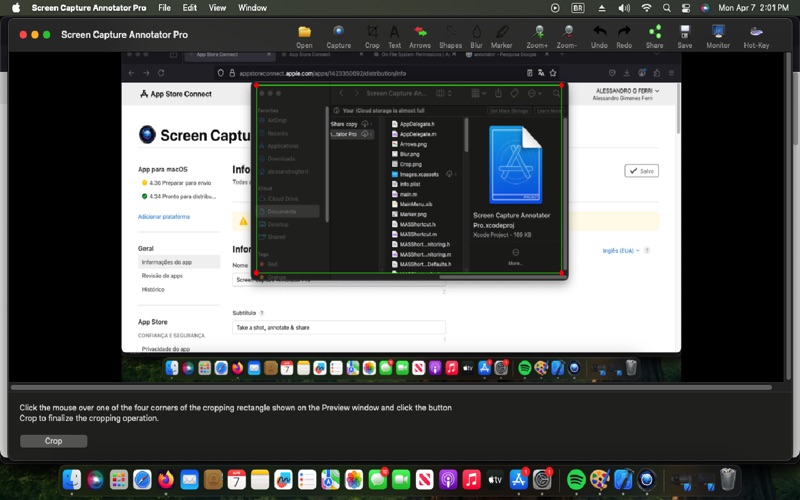The width and height of the screenshot is (800, 500).
Task: Open Siri from the menu bar
Action: [705, 8]
